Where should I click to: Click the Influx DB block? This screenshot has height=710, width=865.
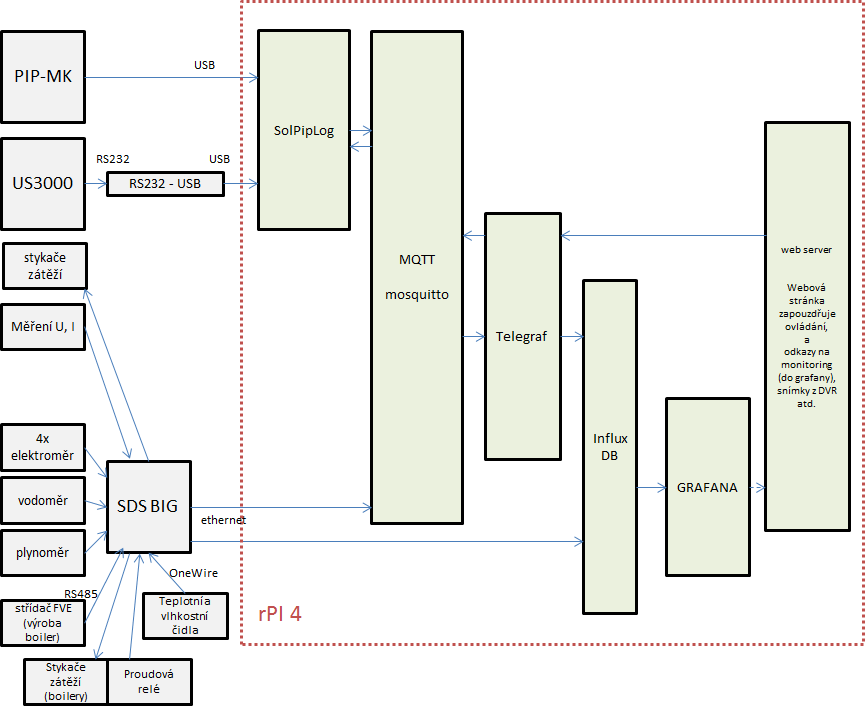click(x=610, y=447)
